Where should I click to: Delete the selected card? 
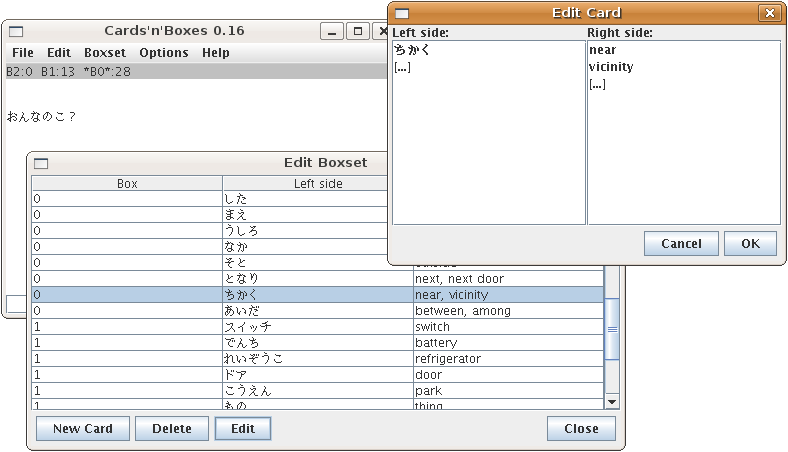(x=171, y=429)
